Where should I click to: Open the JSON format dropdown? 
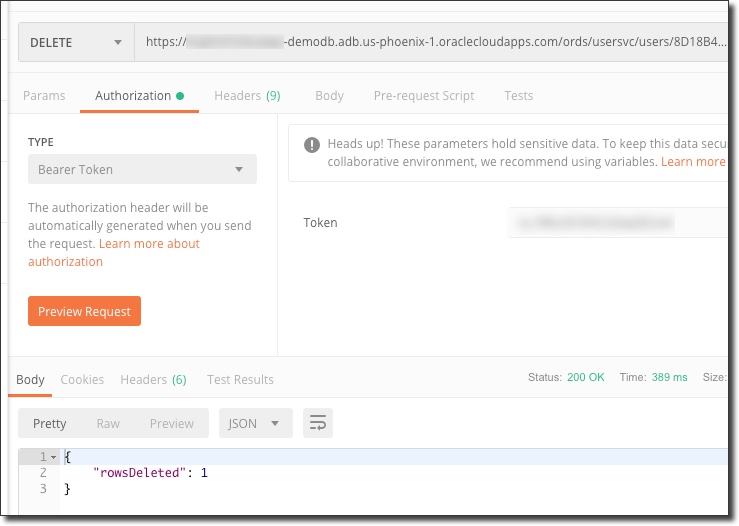click(x=255, y=423)
